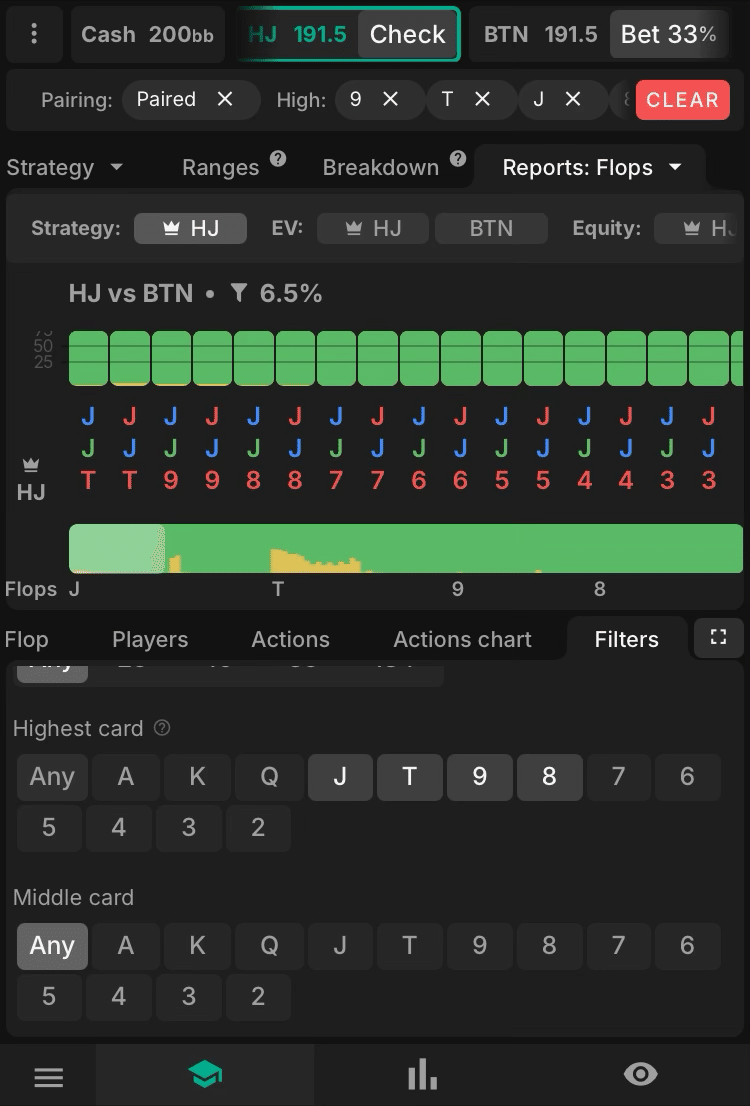
Task: Open the Reports: Flops dropdown
Action: [592, 168]
